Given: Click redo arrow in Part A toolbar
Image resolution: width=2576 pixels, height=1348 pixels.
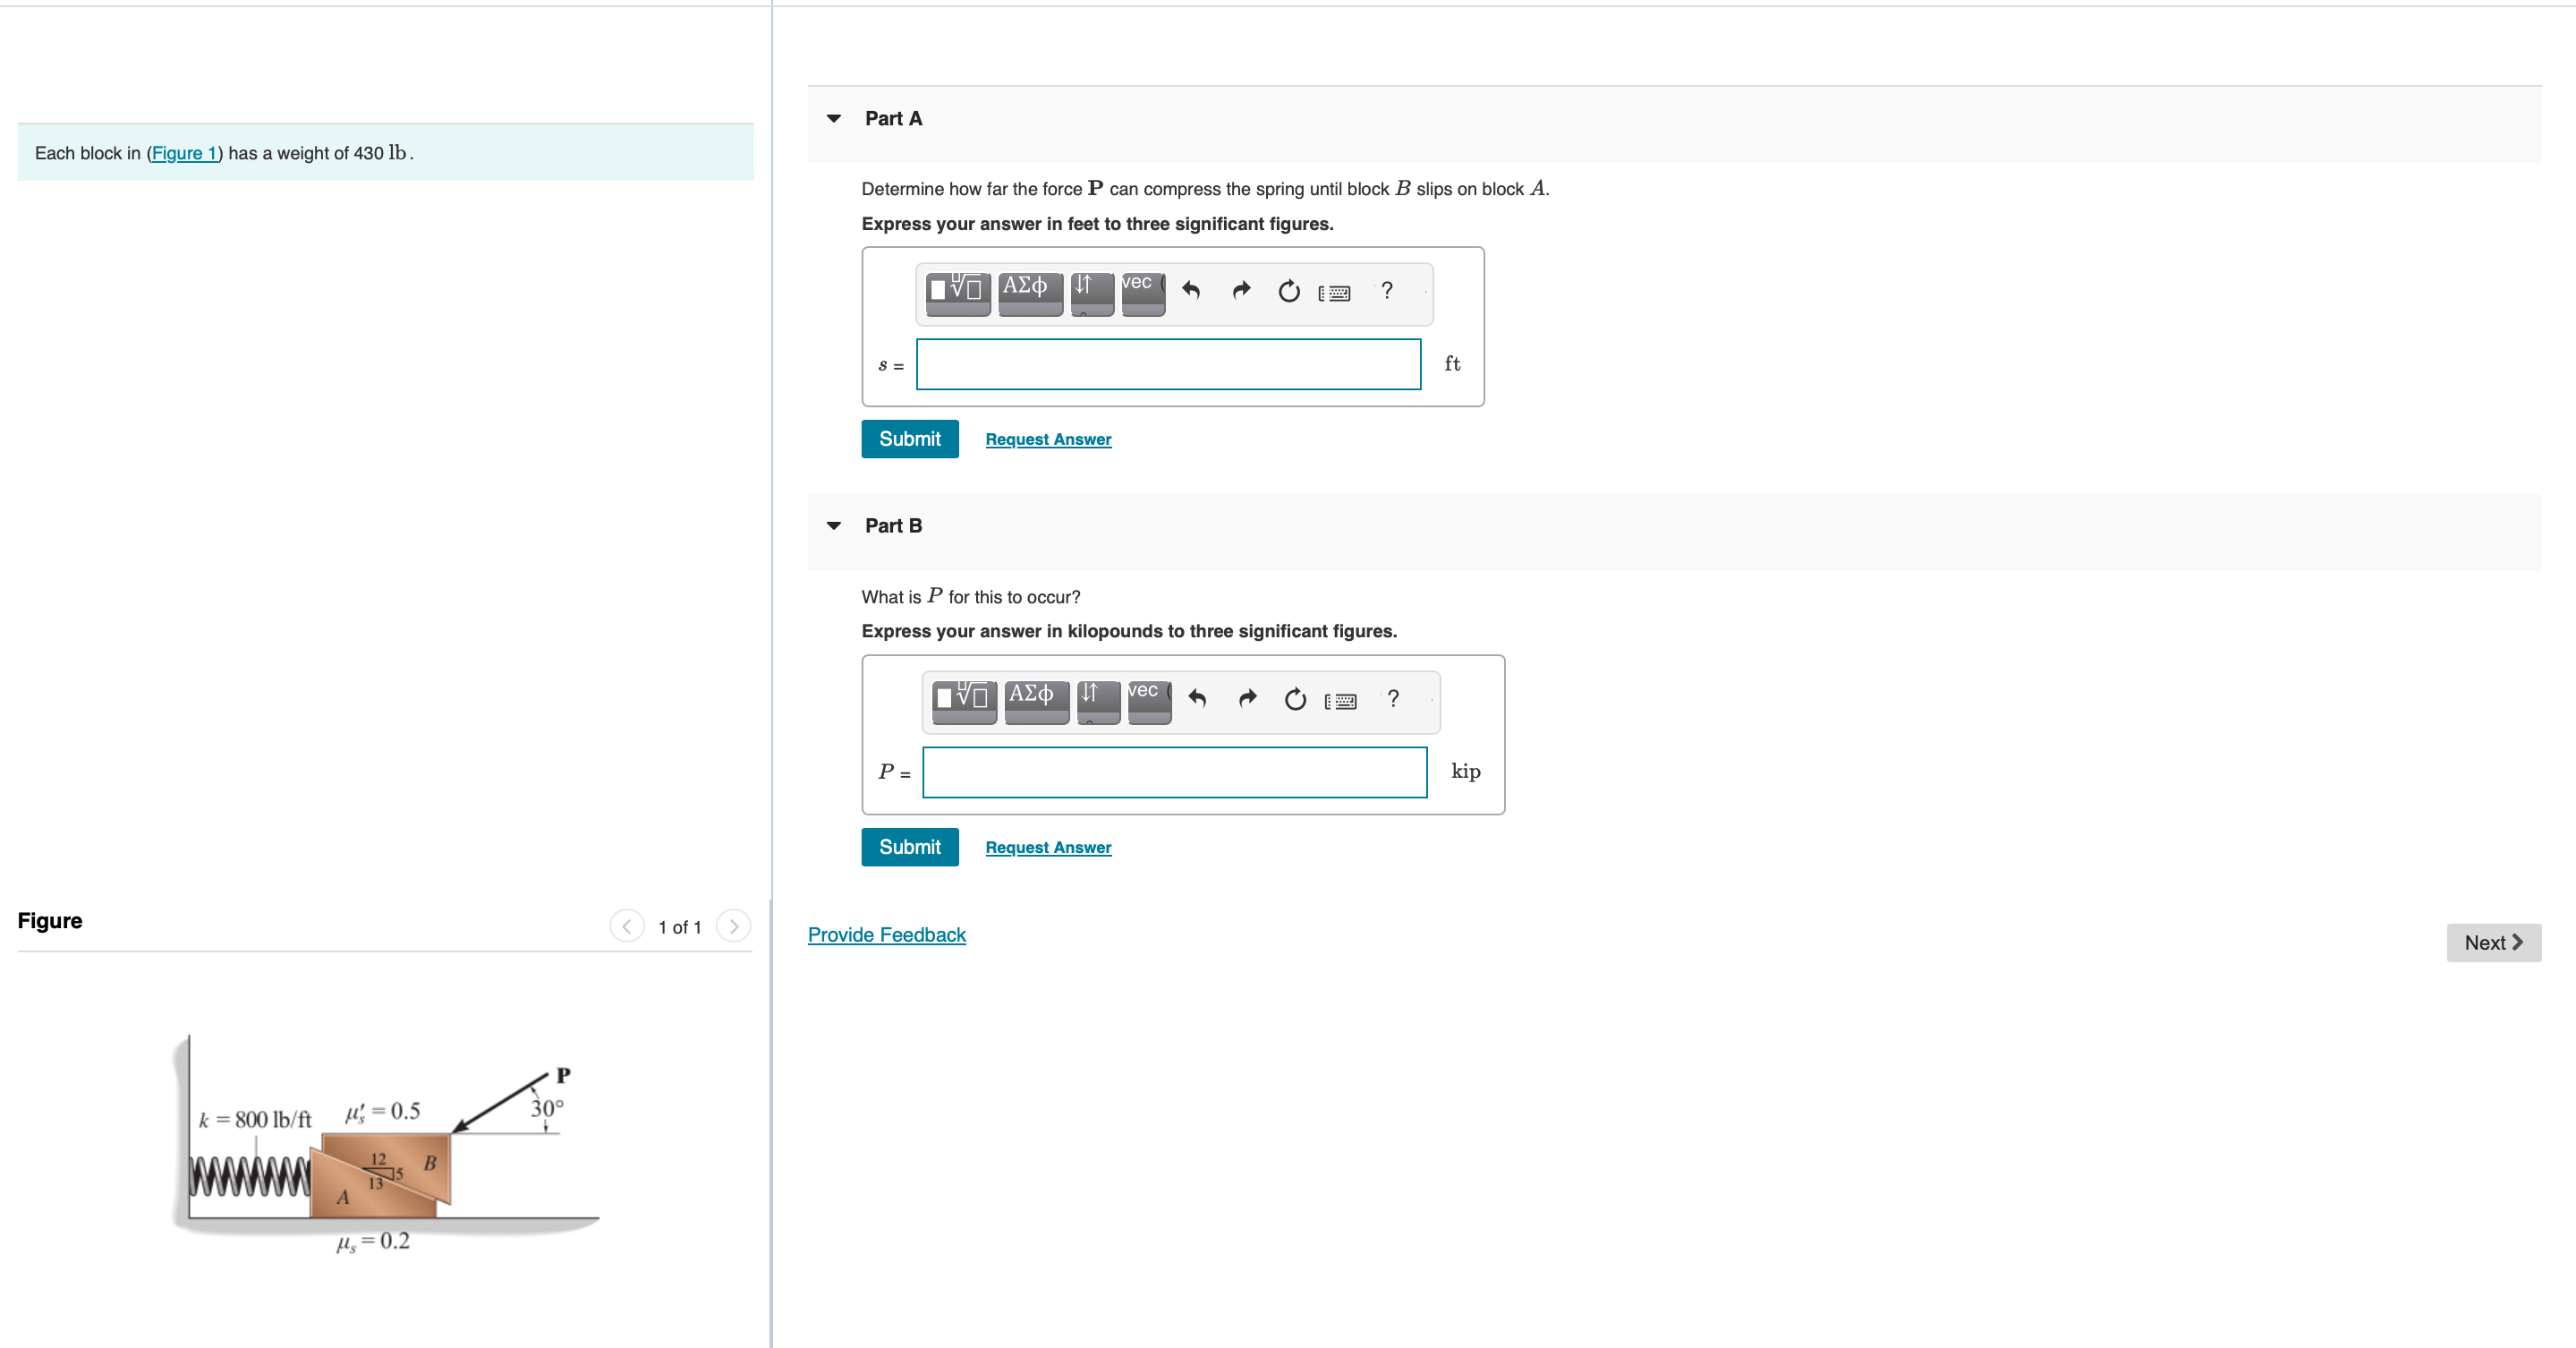Looking at the screenshot, I should pyautogui.click(x=1241, y=291).
